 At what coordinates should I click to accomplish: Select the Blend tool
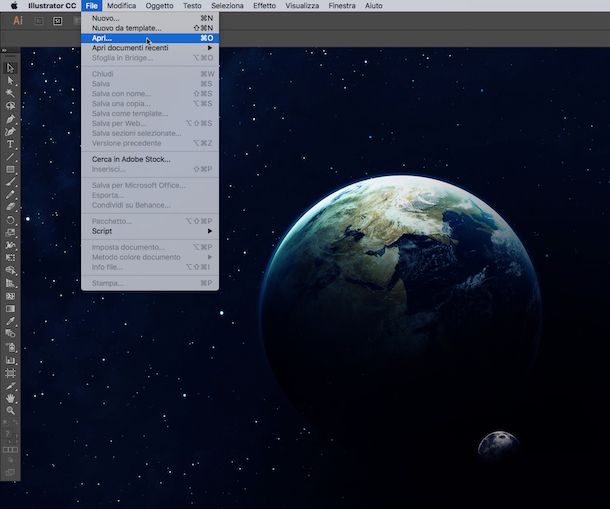click(x=10, y=333)
